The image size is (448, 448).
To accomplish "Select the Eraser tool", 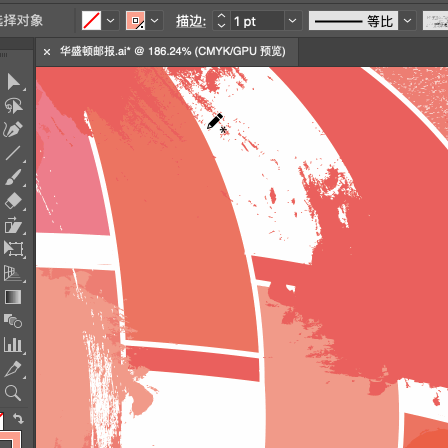I will click(x=13, y=201).
